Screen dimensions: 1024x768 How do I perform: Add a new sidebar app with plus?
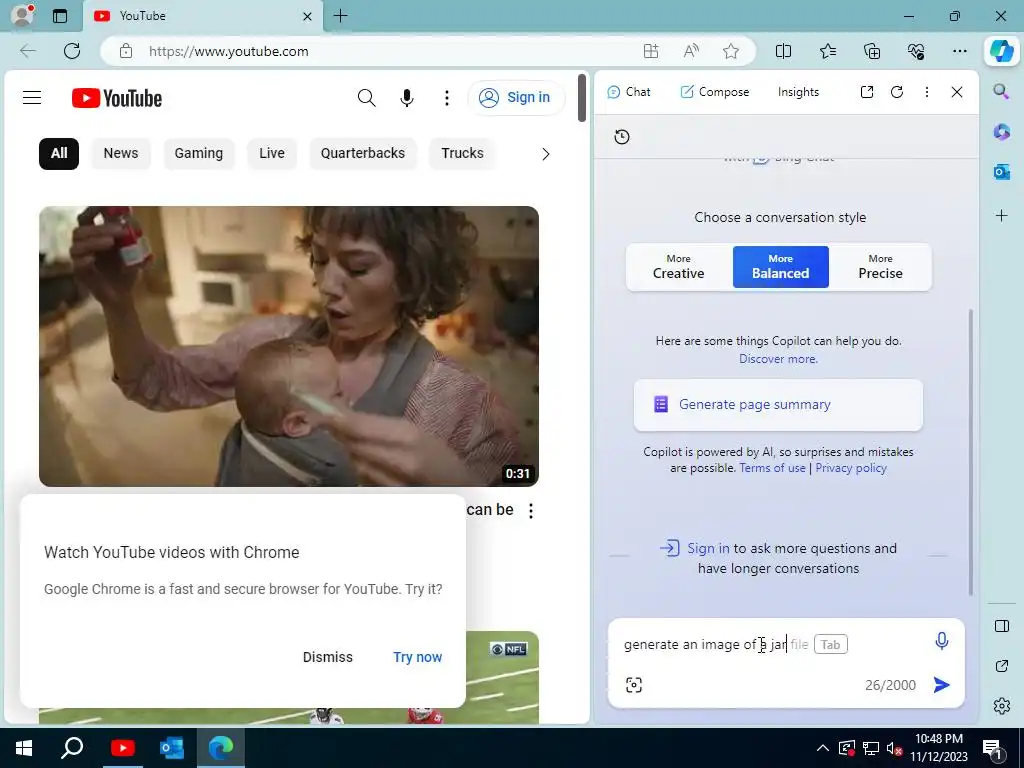coord(1001,216)
